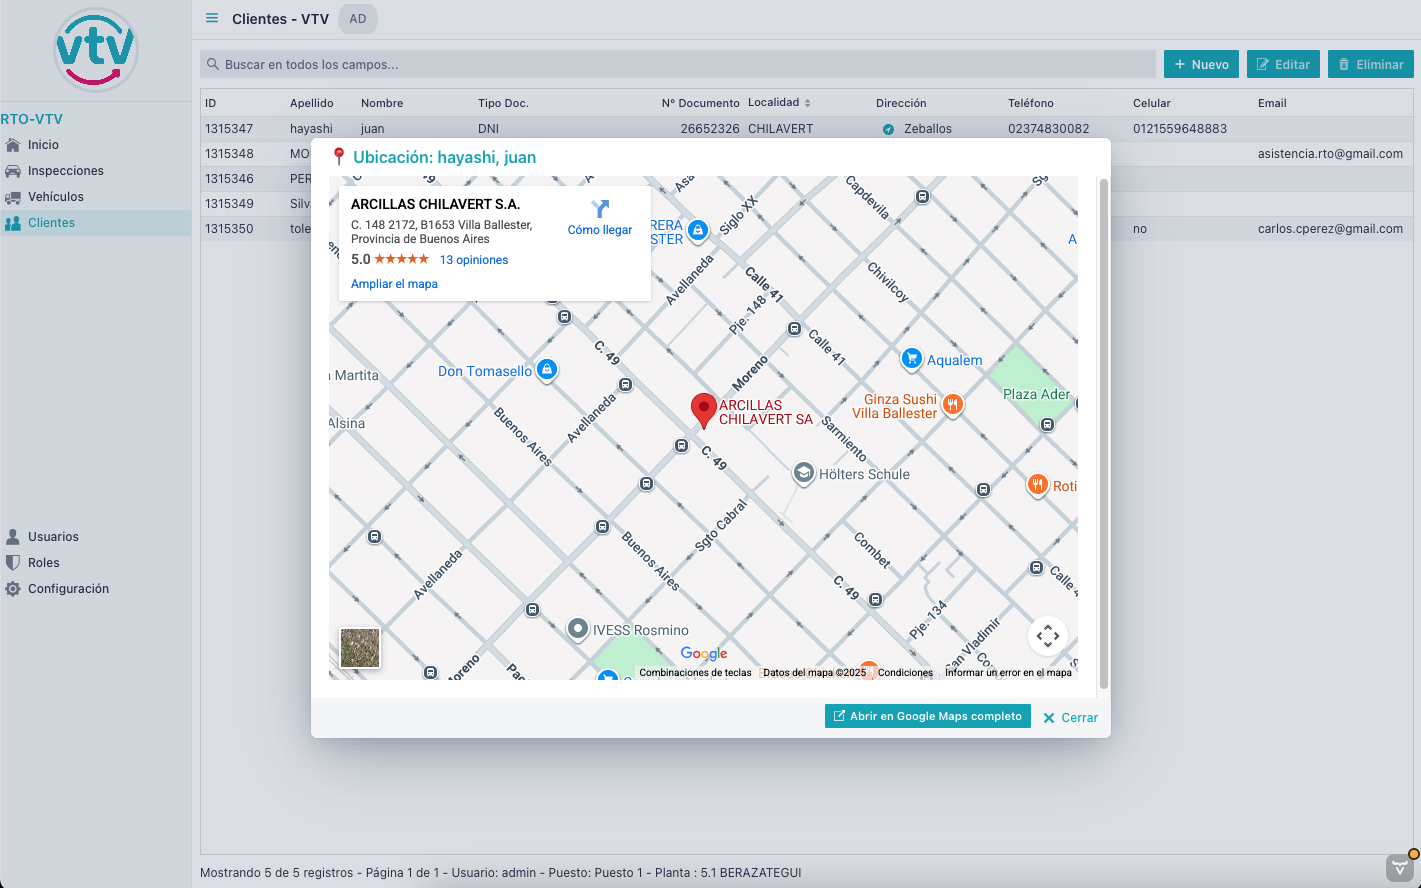Image resolution: width=1421 pixels, height=888 pixels.
Task: Open Configuración settings in sidebar
Action: pos(68,589)
